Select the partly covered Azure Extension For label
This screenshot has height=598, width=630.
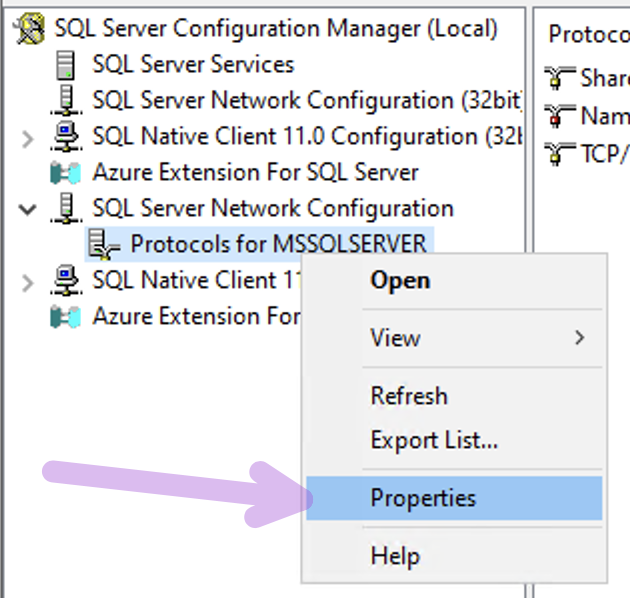point(196,316)
